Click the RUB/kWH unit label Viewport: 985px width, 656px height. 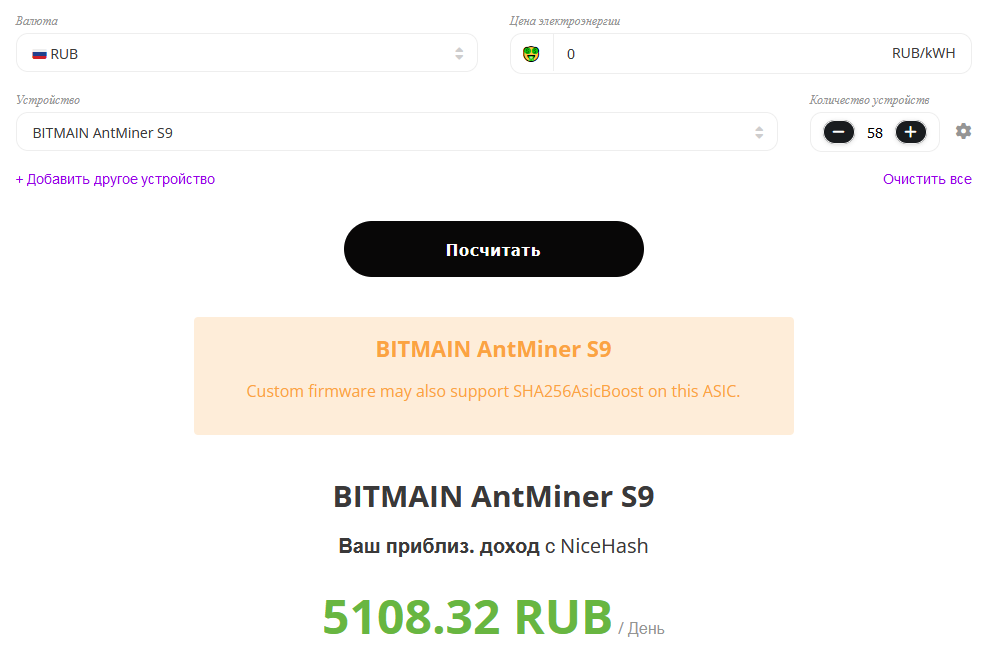pos(923,54)
